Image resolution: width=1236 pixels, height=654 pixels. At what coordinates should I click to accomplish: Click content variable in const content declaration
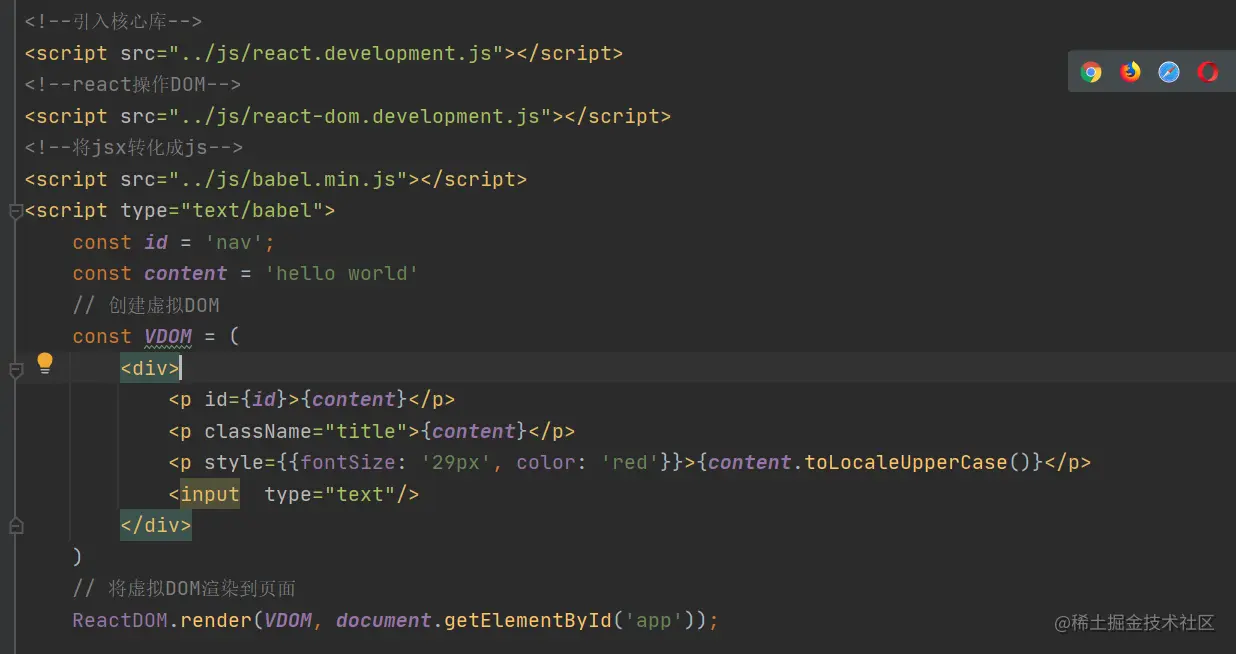coord(186,273)
